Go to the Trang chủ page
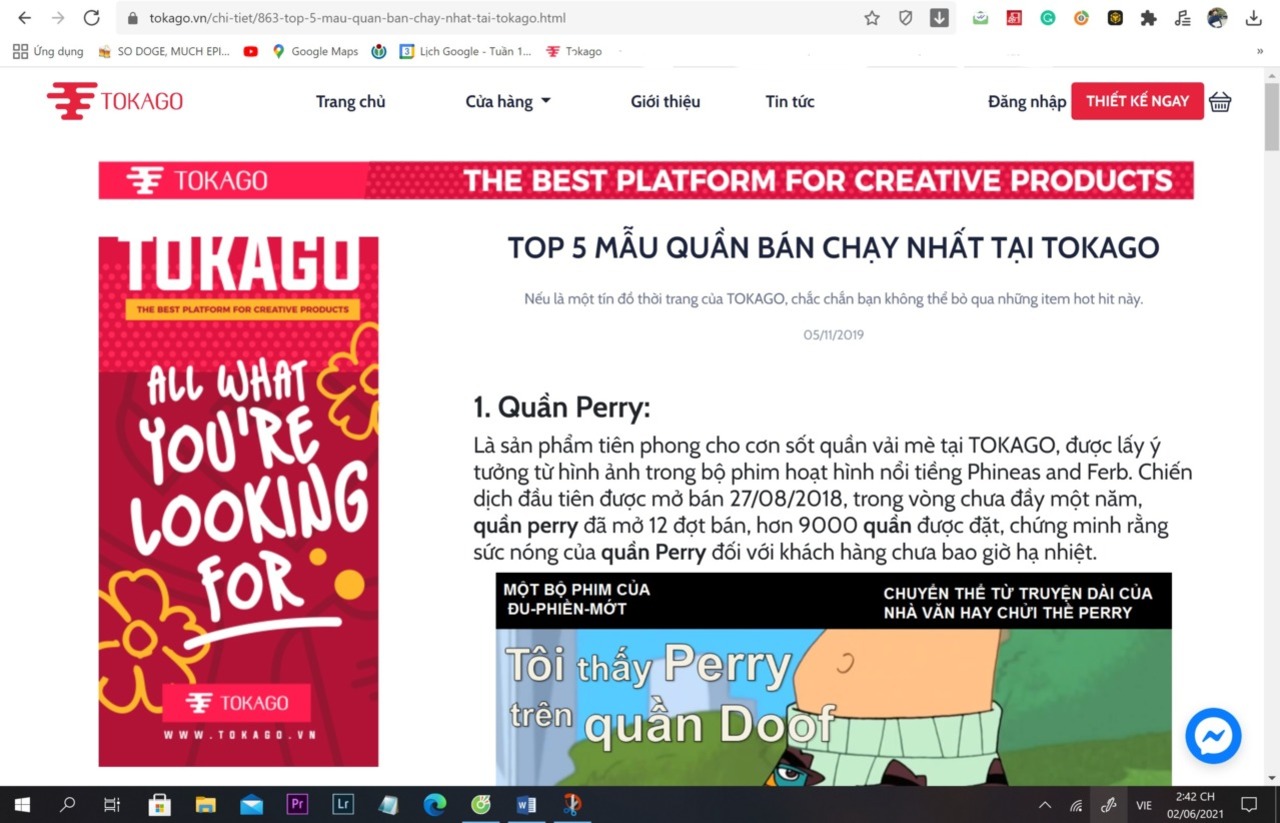This screenshot has width=1280, height=823. 350,101
